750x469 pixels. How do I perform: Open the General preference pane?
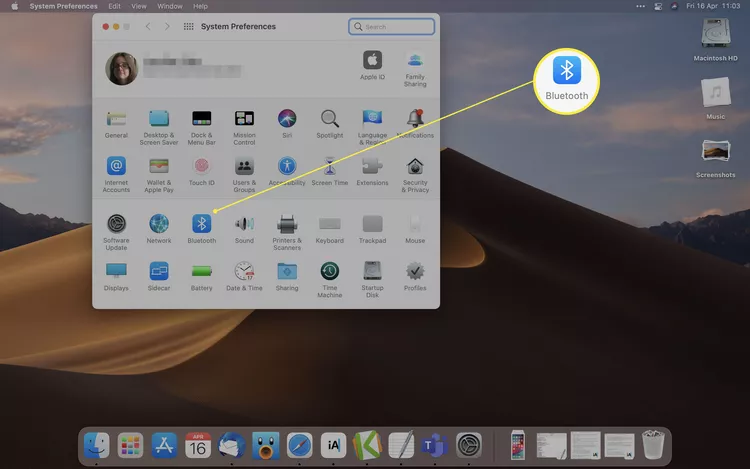click(116, 124)
